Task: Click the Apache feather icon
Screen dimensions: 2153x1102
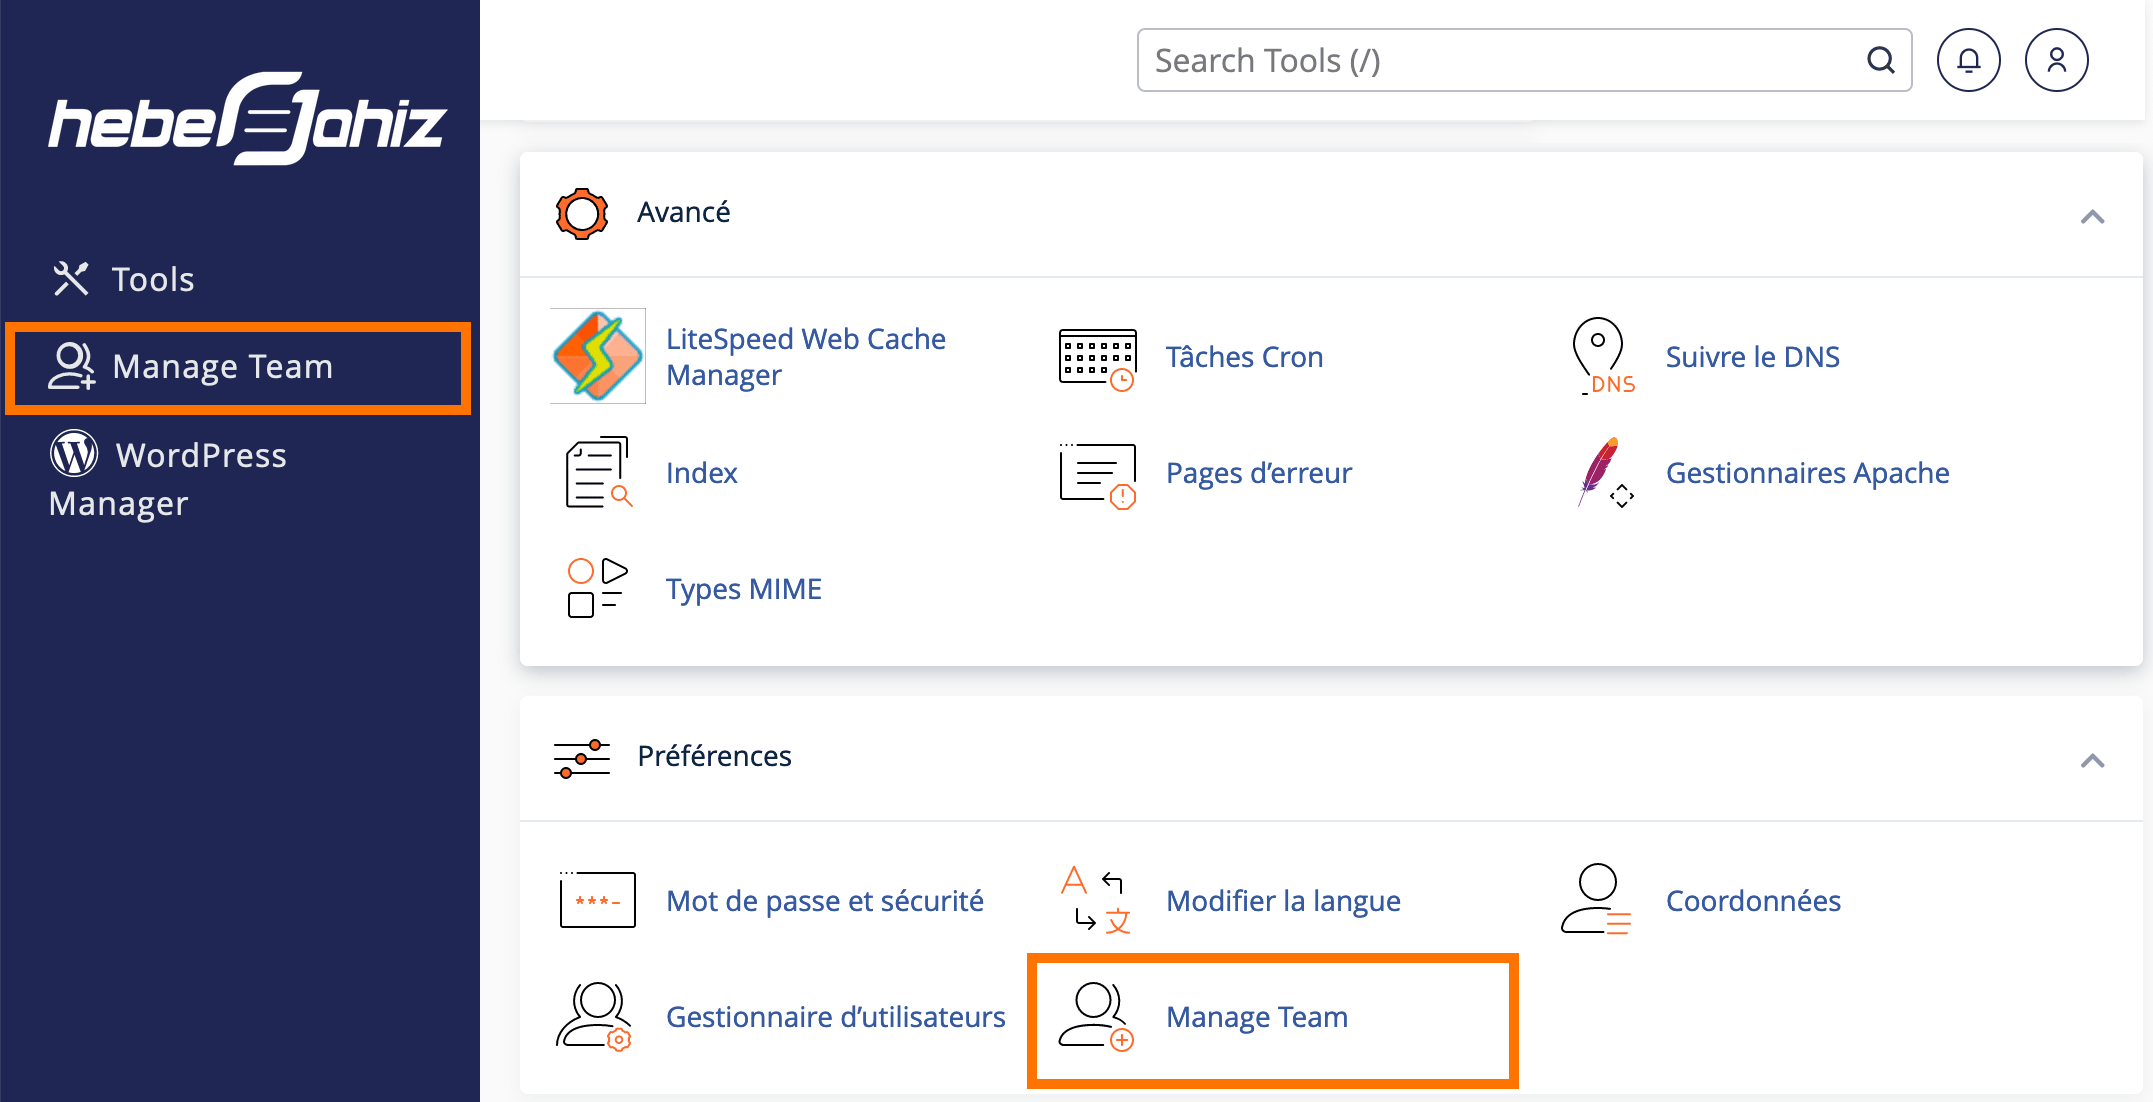Action: click(x=1605, y=472)
